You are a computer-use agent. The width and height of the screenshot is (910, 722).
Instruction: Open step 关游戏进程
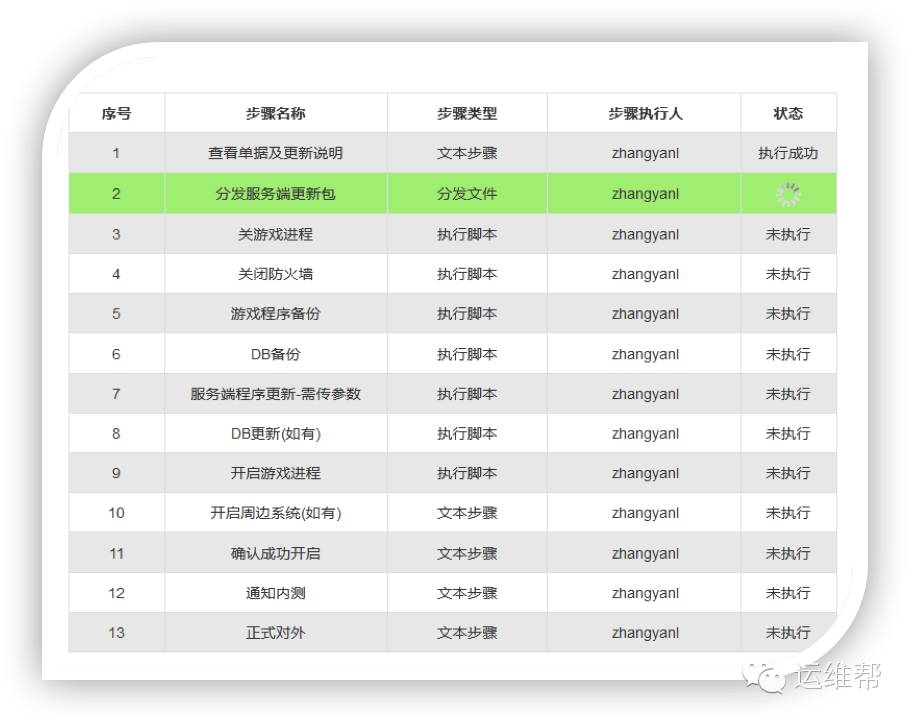coord(273,233)
